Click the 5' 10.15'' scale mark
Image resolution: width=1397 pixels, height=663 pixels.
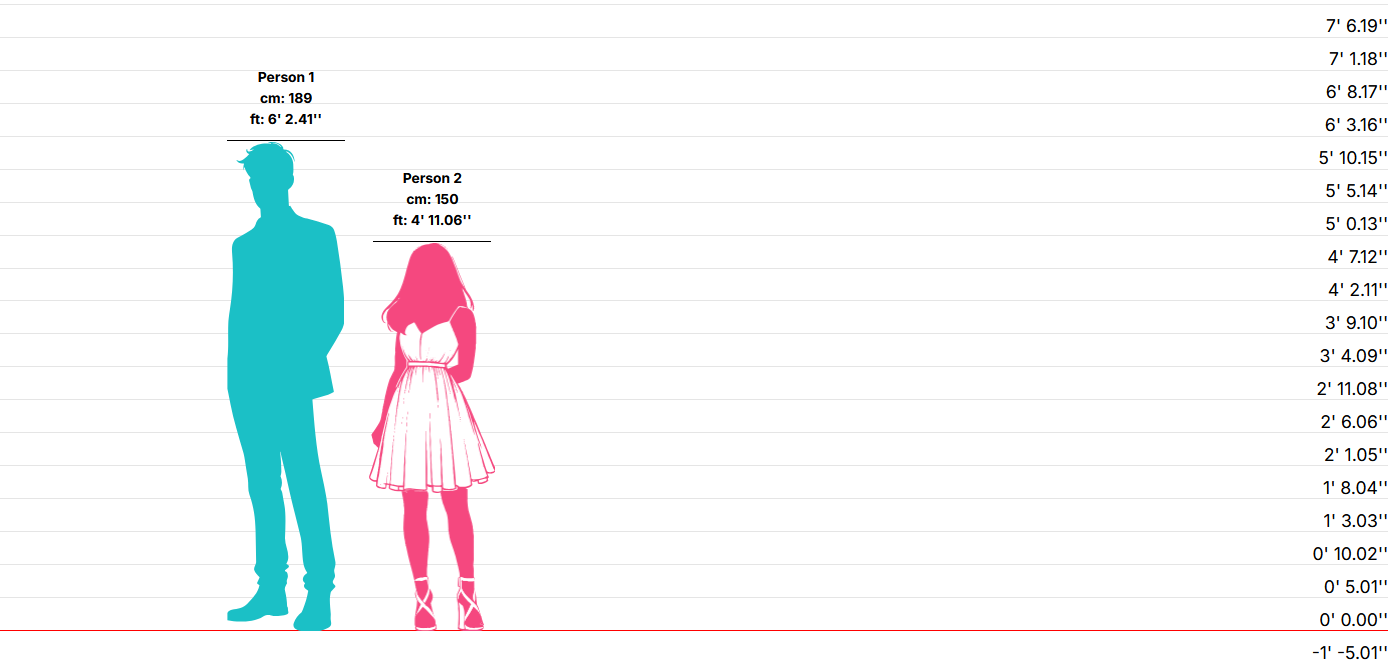[1353, 158]
